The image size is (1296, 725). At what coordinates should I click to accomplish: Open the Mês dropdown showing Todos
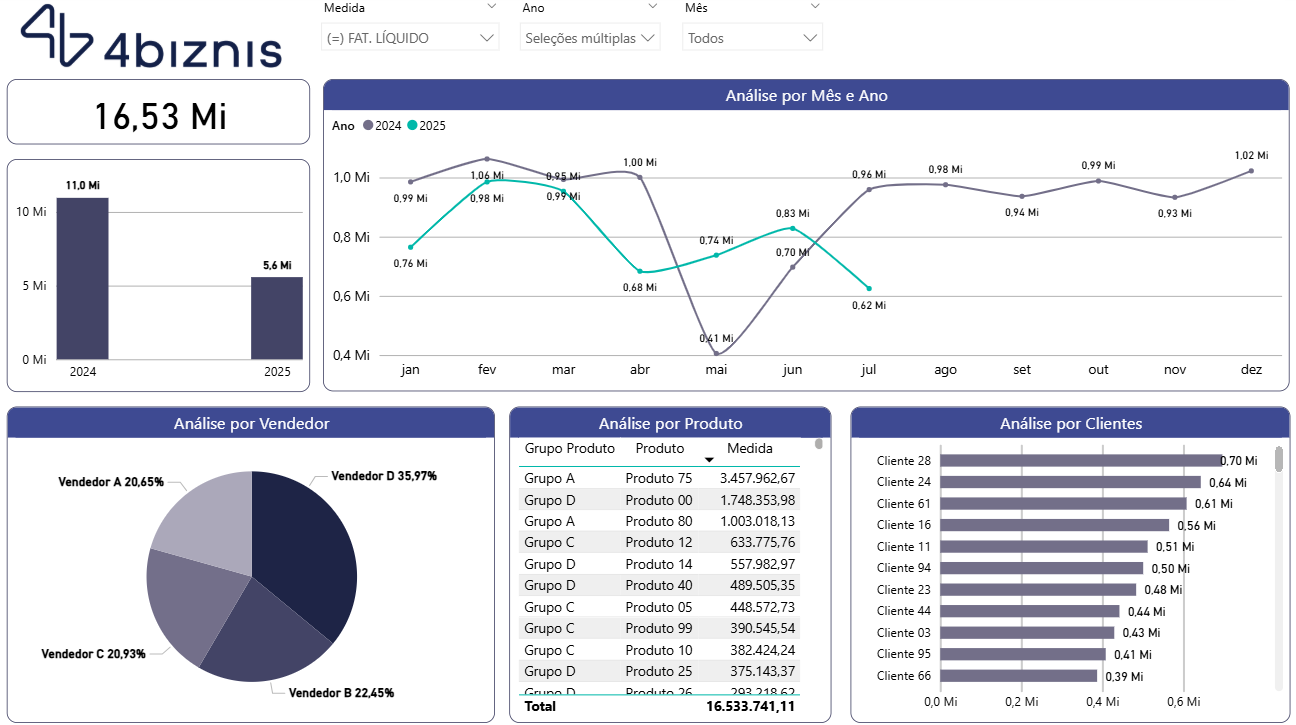coord(752,38)
